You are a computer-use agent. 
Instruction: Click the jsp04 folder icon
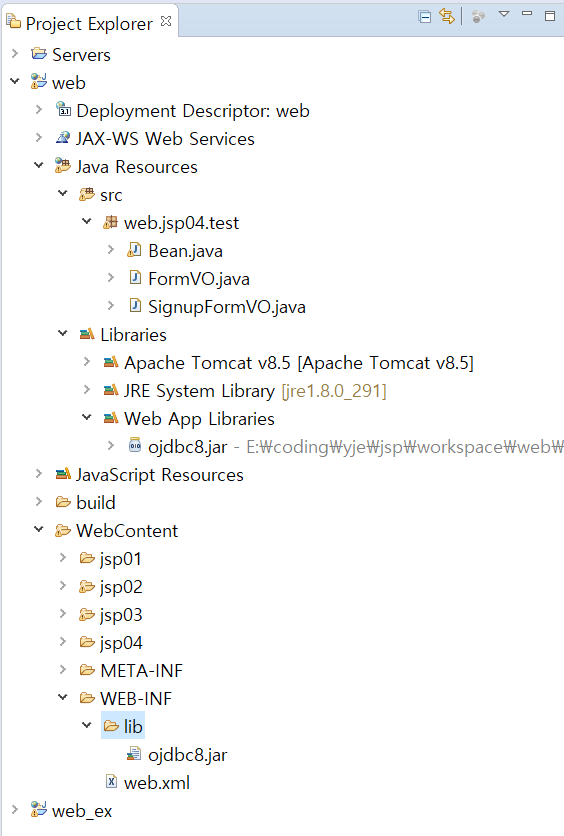[x=87, y=641]
